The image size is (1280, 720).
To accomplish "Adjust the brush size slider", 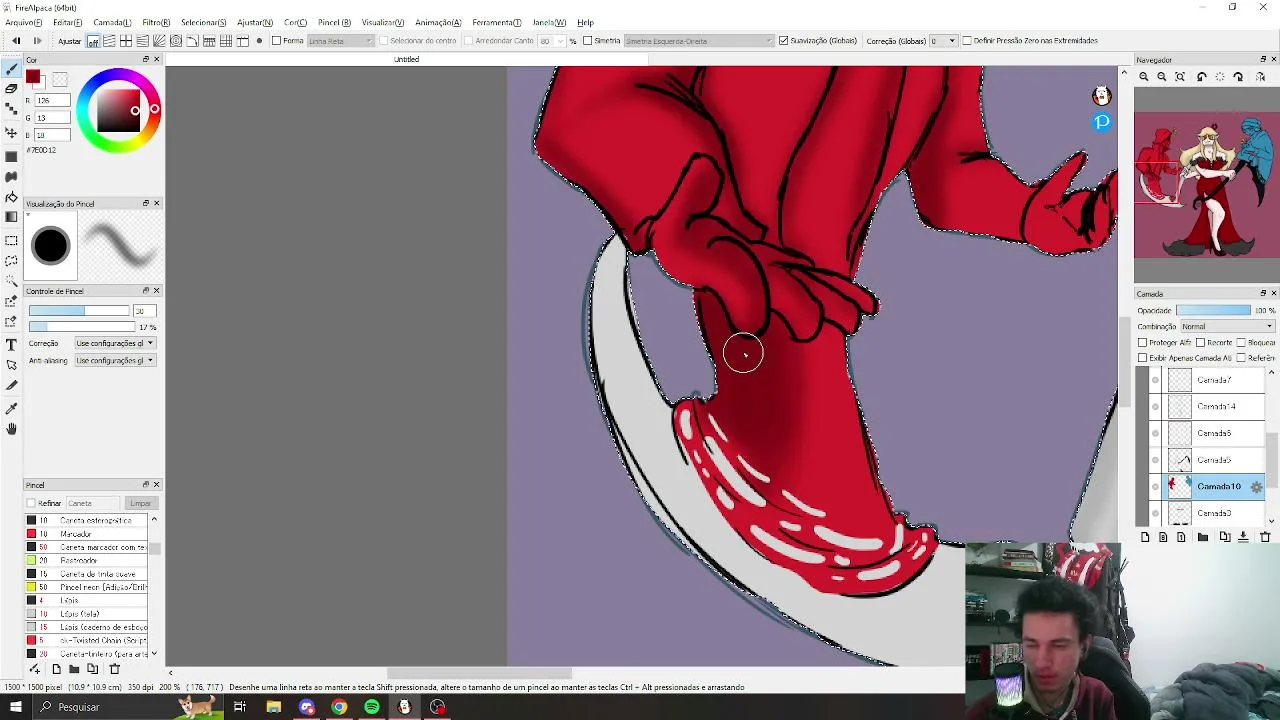I will click(79, 310).
